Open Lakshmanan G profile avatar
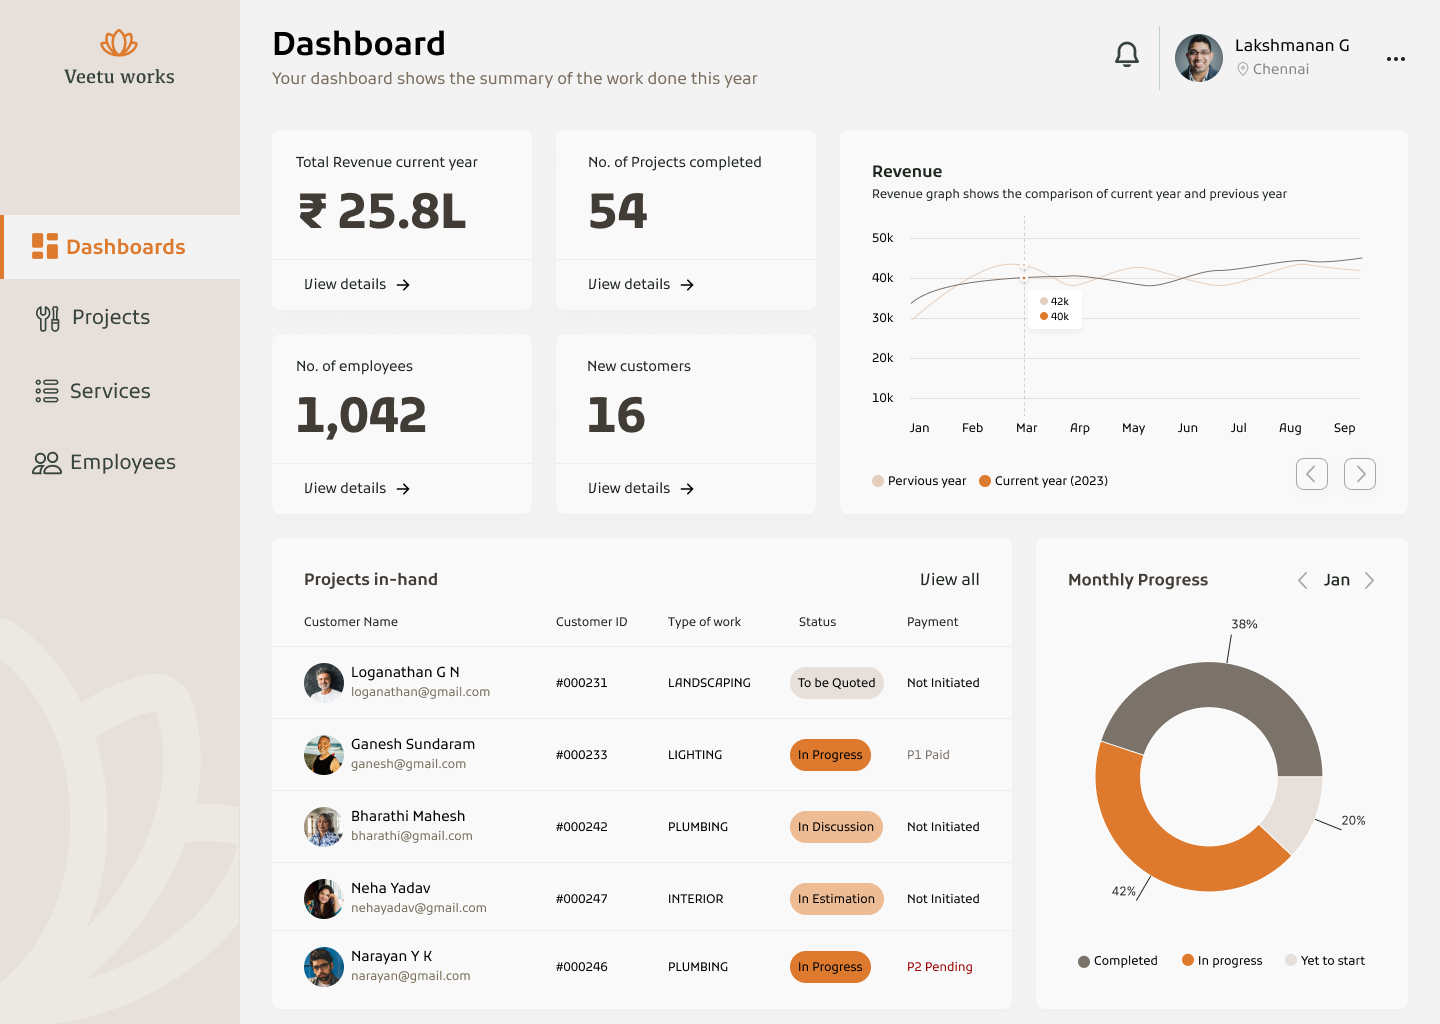This screenshot has height=1024, width=1440. click(x=1198, y=58)
